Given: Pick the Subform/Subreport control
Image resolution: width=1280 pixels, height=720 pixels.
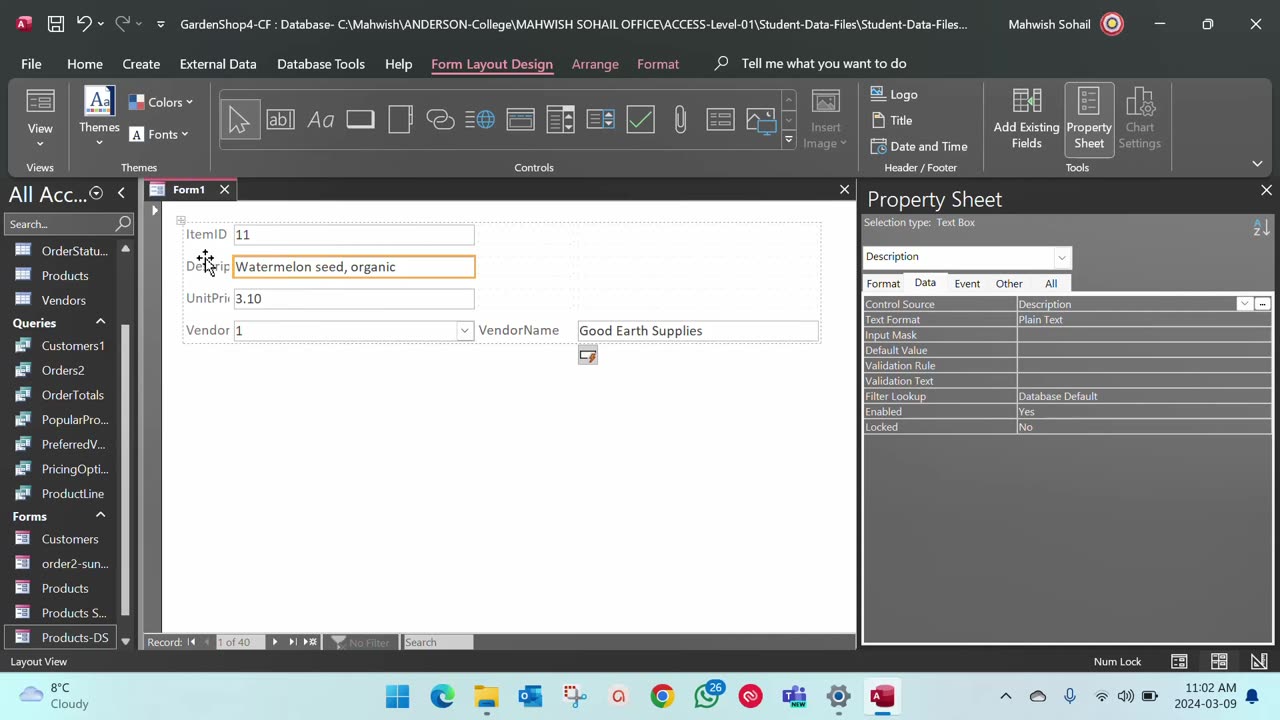Looking at the screenshot, I should [720, 120].
